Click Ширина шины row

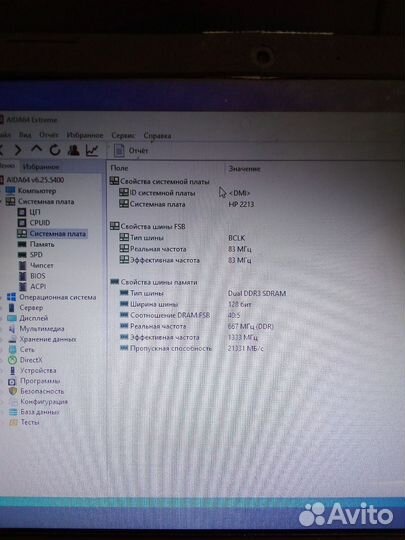click(154, 304)
